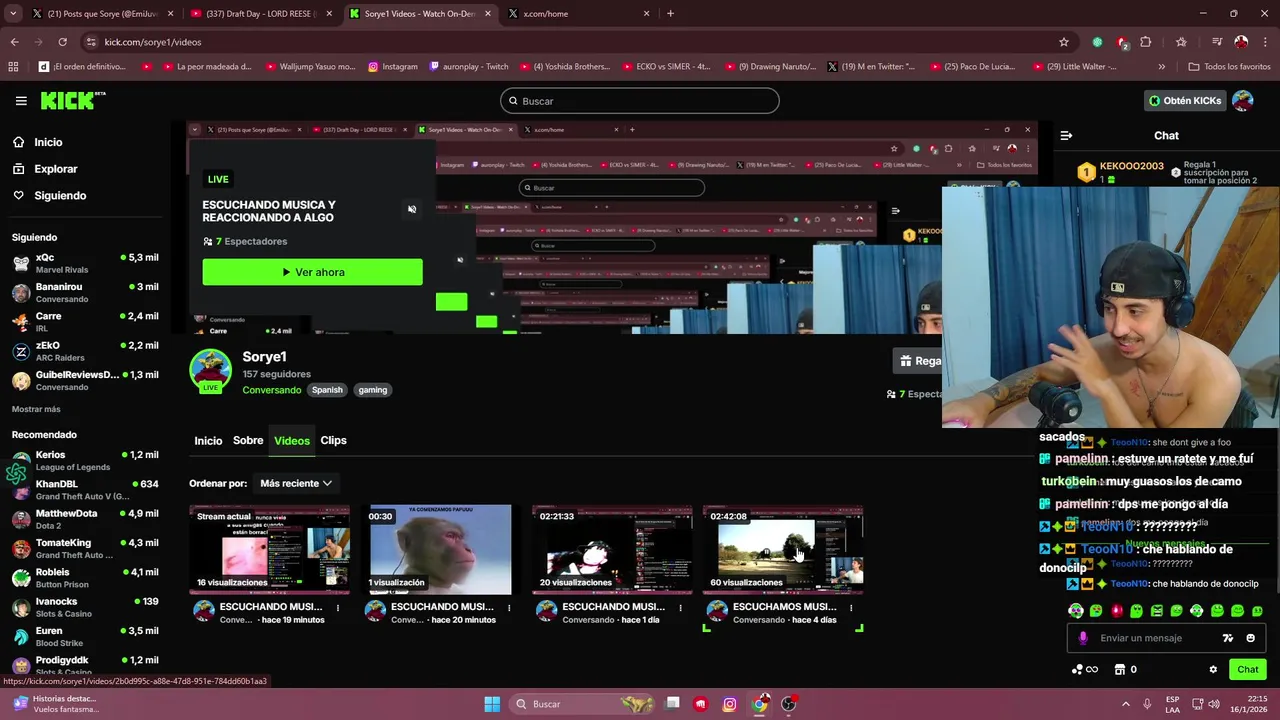Open the tab search dropdown in Chrome
This screenshot has width=1280, height=720.
13,14
